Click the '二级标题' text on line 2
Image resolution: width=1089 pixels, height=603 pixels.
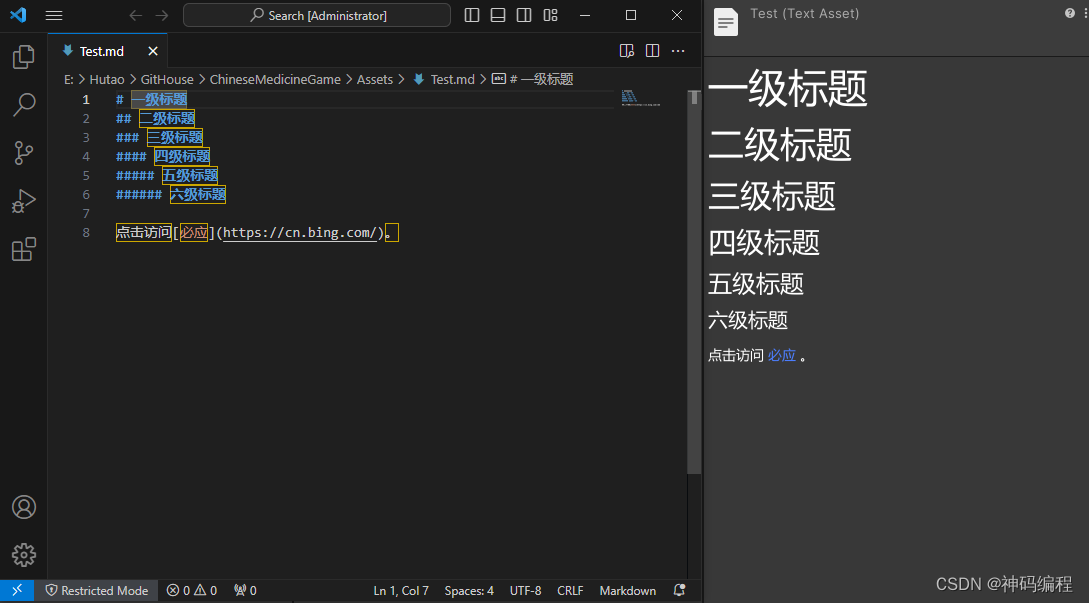(x=167, y=118)
